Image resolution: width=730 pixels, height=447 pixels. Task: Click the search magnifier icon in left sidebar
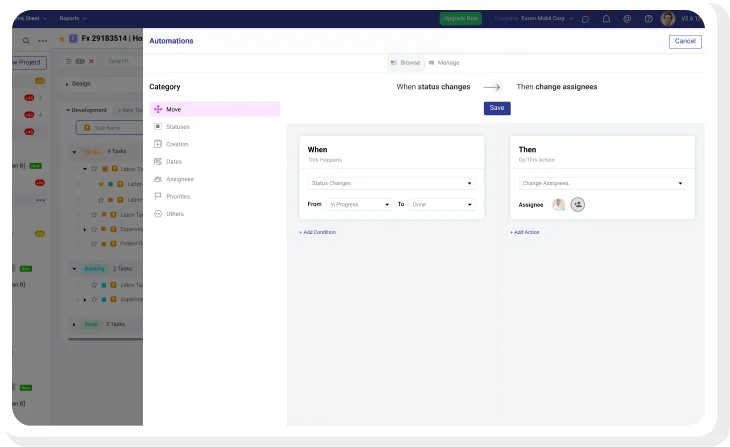click(27, 41)
